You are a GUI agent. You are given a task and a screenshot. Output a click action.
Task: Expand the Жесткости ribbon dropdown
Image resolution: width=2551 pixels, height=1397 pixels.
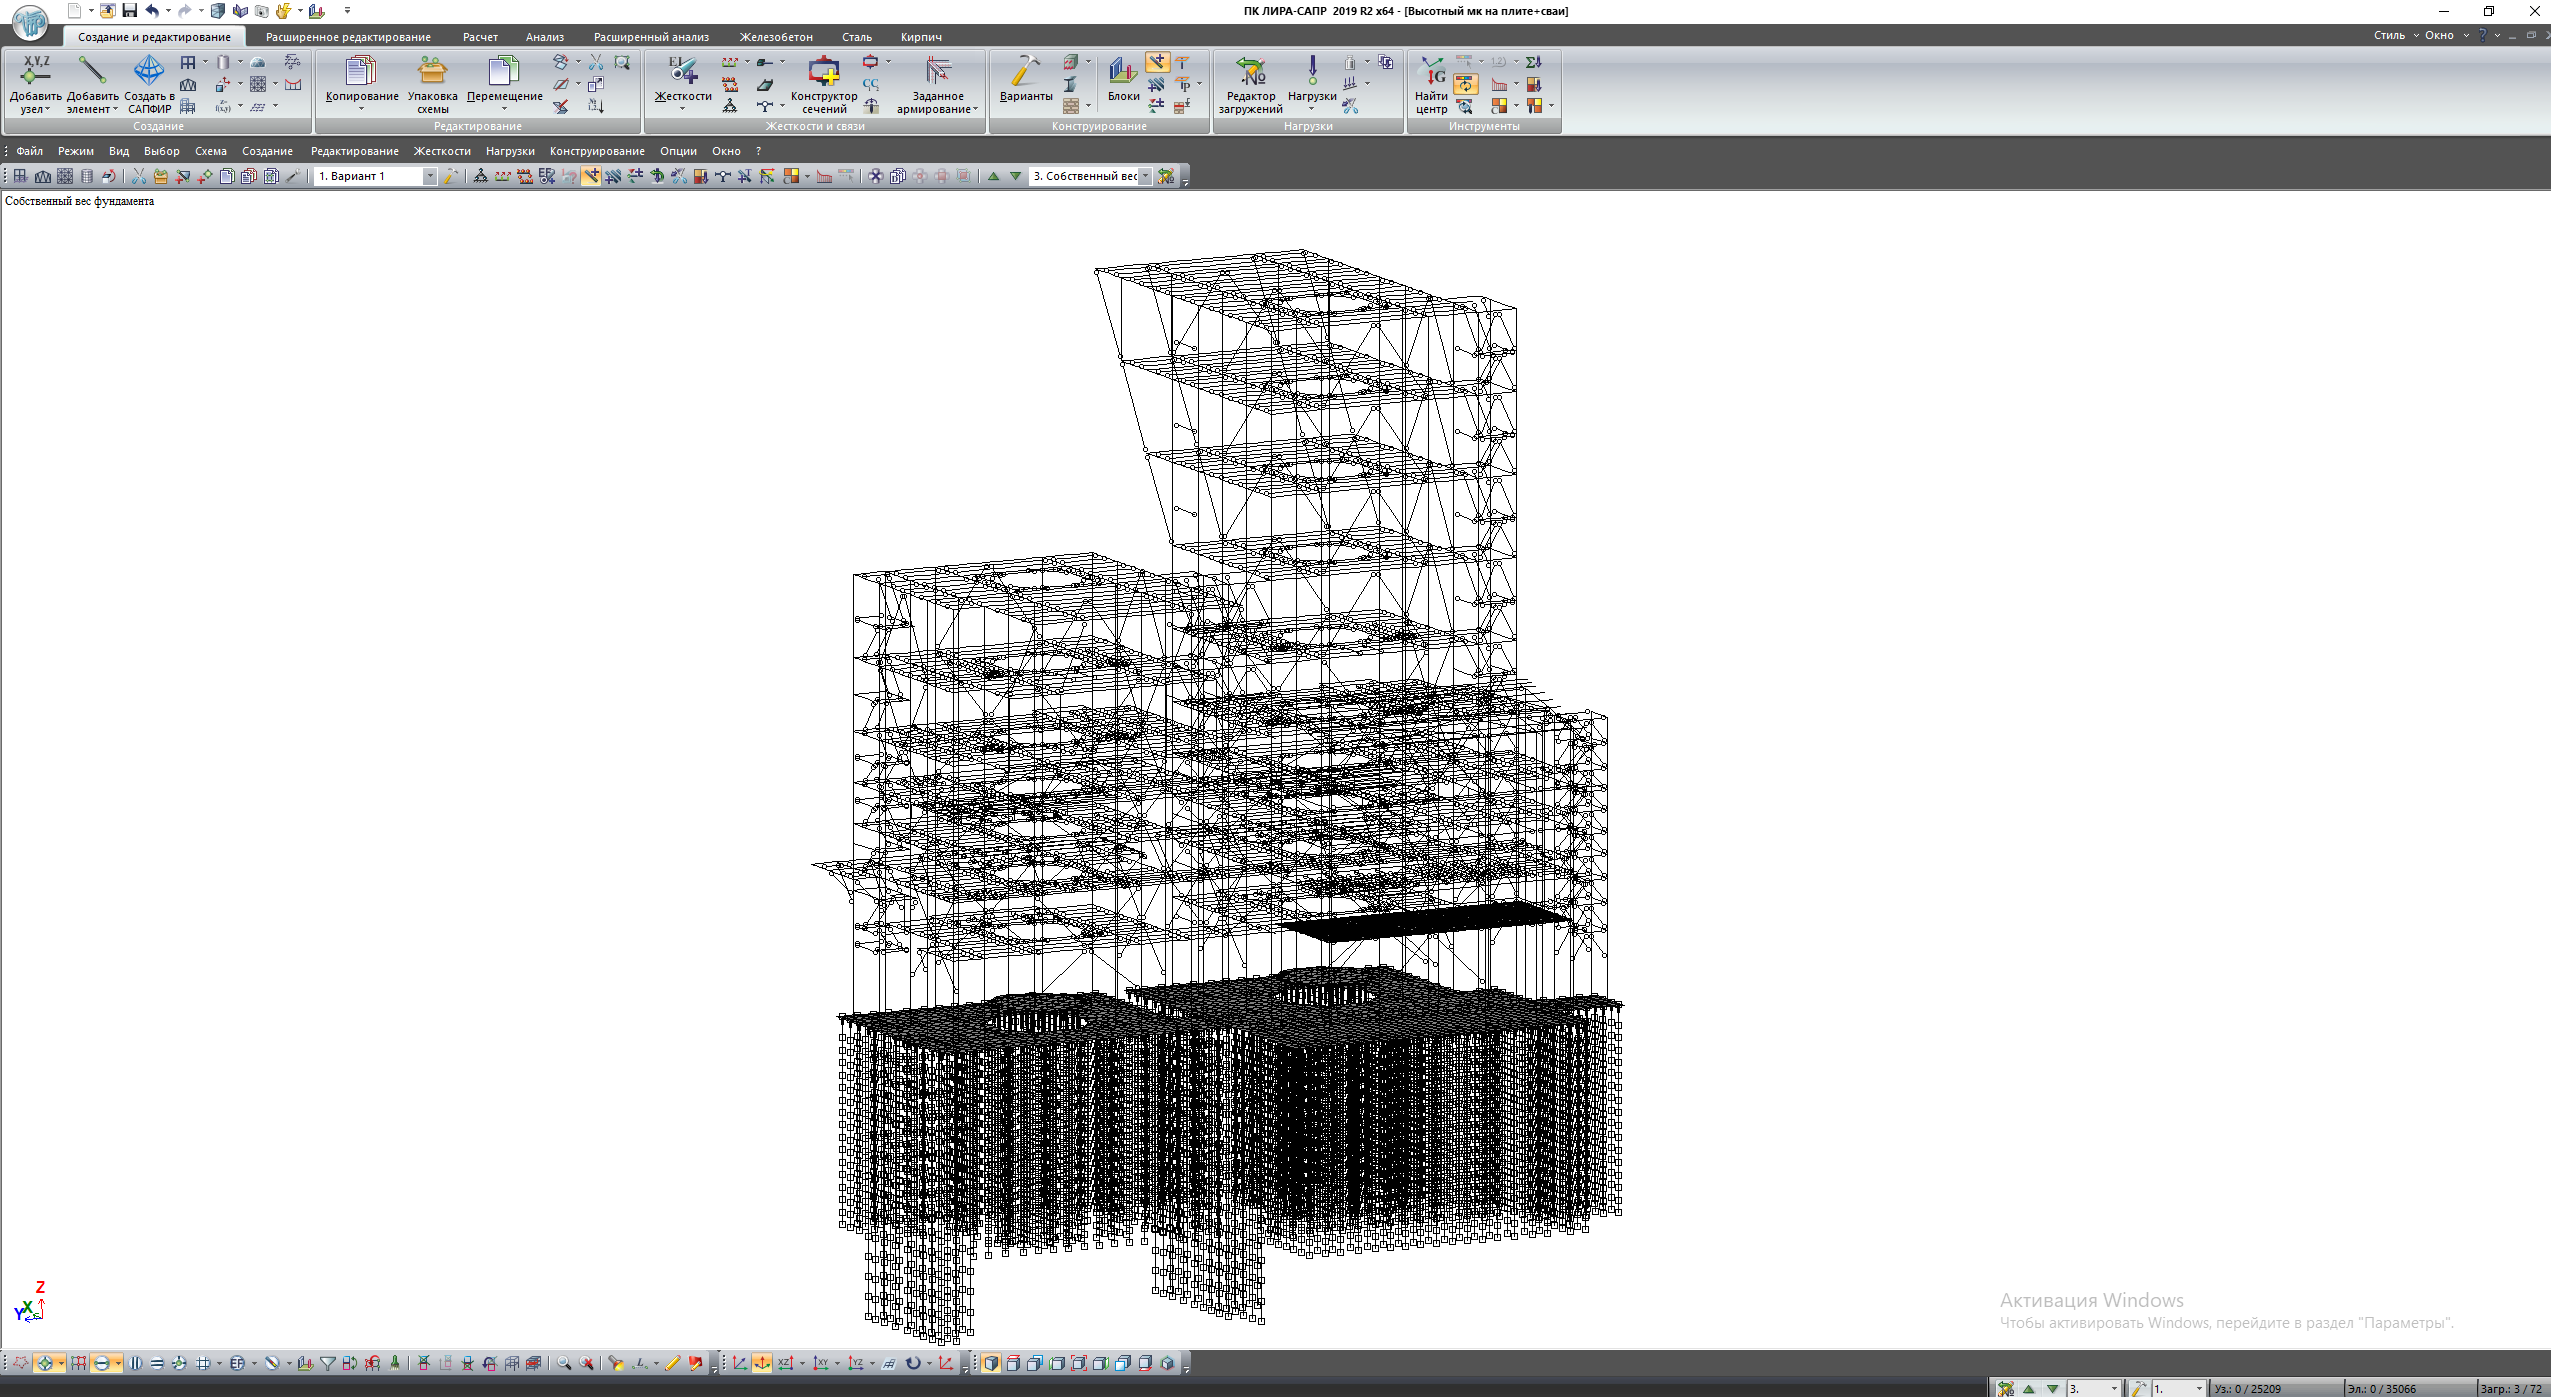682,108
